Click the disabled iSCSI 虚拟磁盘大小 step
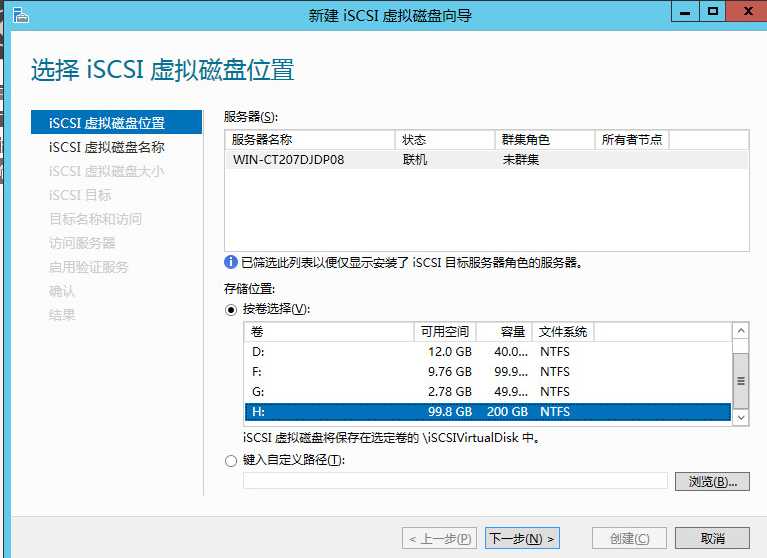This screenshot has width=767, height=558. pyautogui.click(x=107, y=171)
